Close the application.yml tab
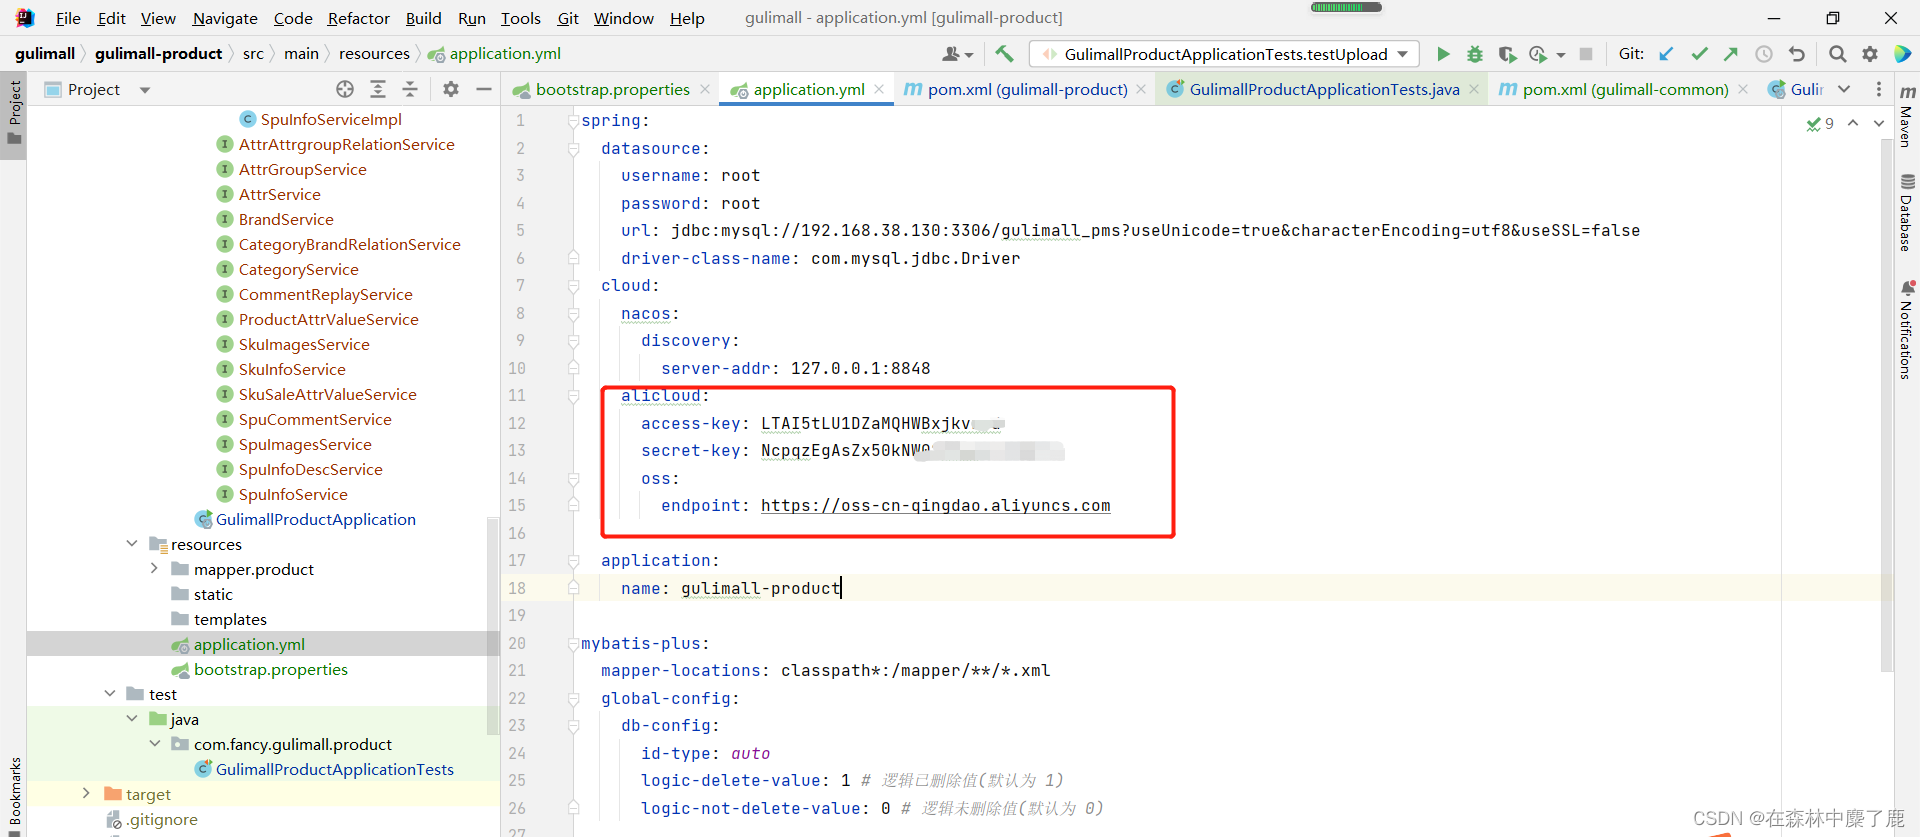The image size is (1920, 837). click(879, 89)
